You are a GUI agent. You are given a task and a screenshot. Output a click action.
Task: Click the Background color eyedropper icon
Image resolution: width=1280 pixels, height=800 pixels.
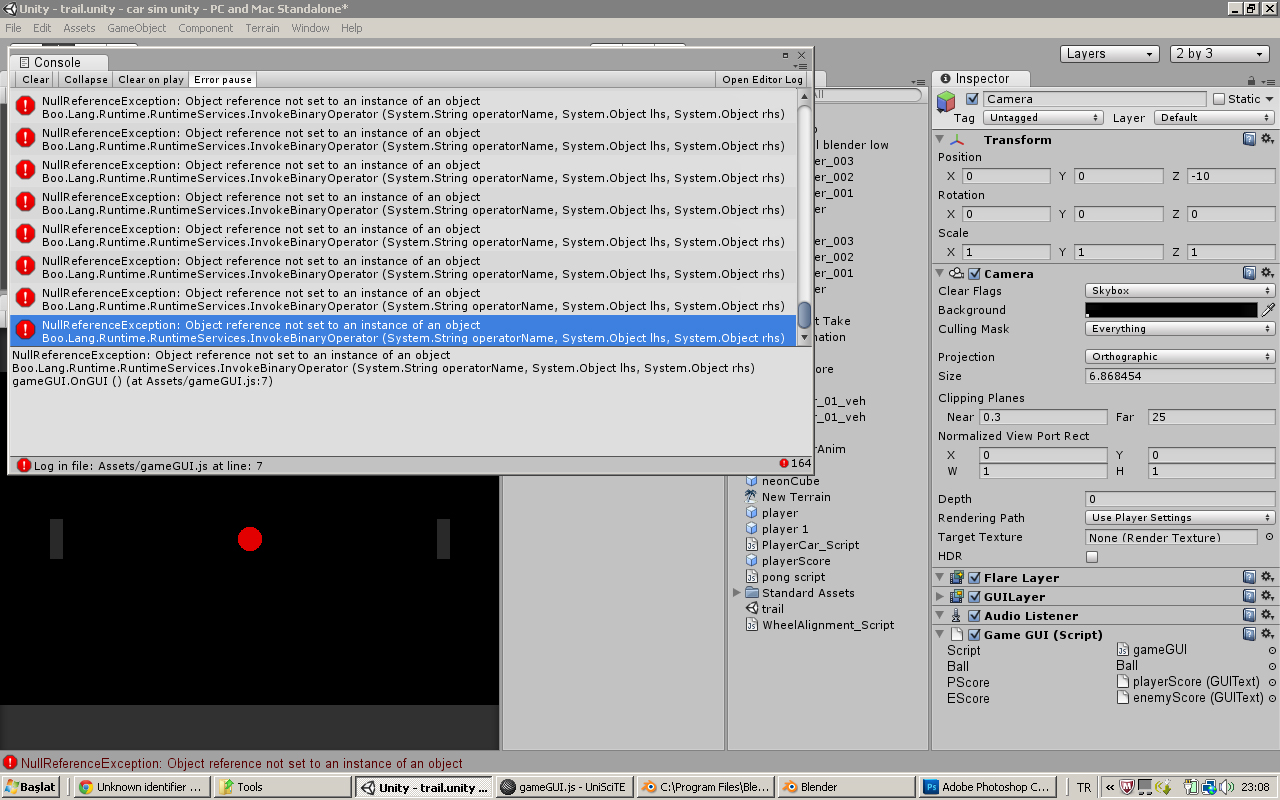click(x=1268, y=310)
